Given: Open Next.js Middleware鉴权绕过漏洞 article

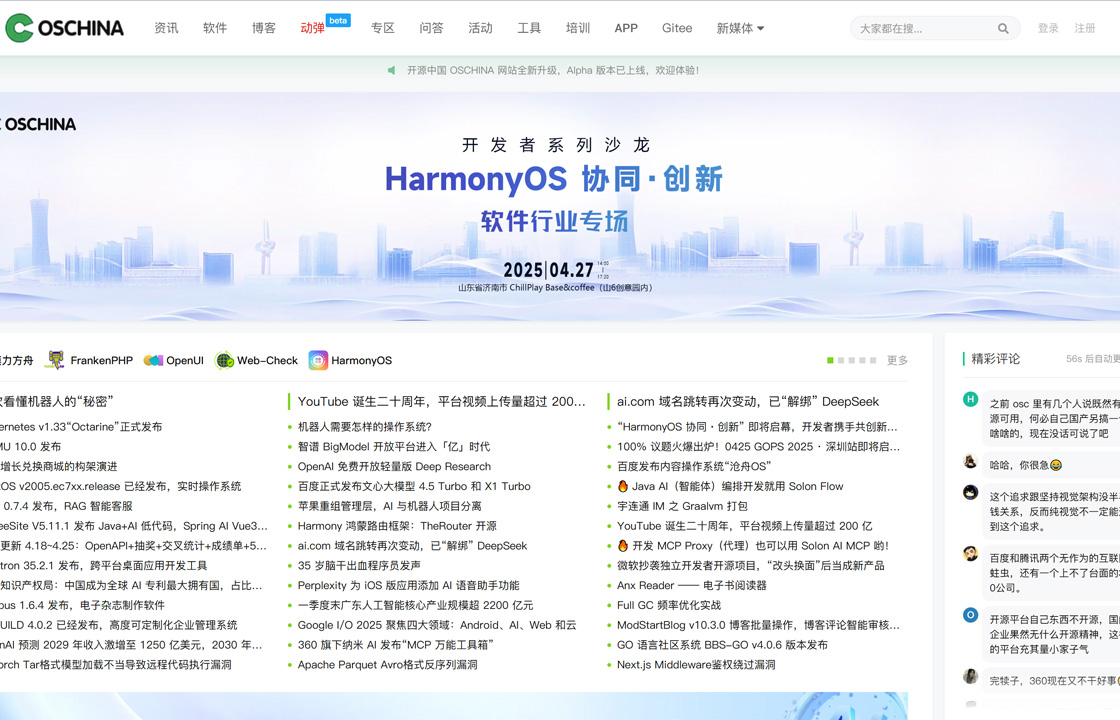Looking at the screenshot, I should (x=696, y=665).
